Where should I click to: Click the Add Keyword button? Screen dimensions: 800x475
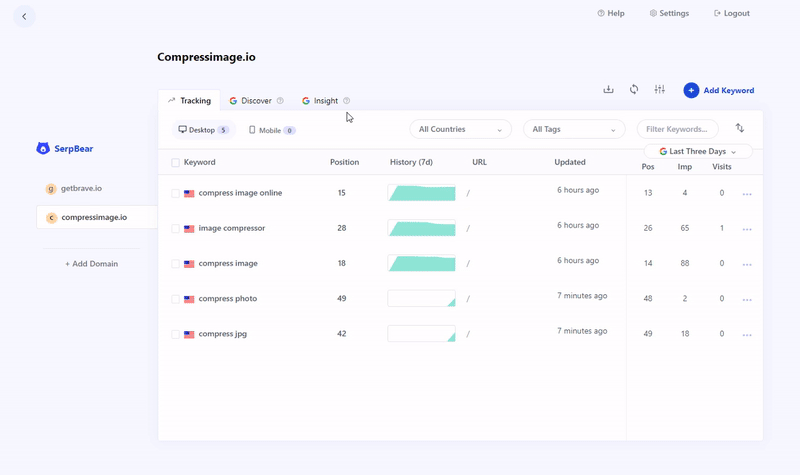pyautogui.click(x=719, y=90)
